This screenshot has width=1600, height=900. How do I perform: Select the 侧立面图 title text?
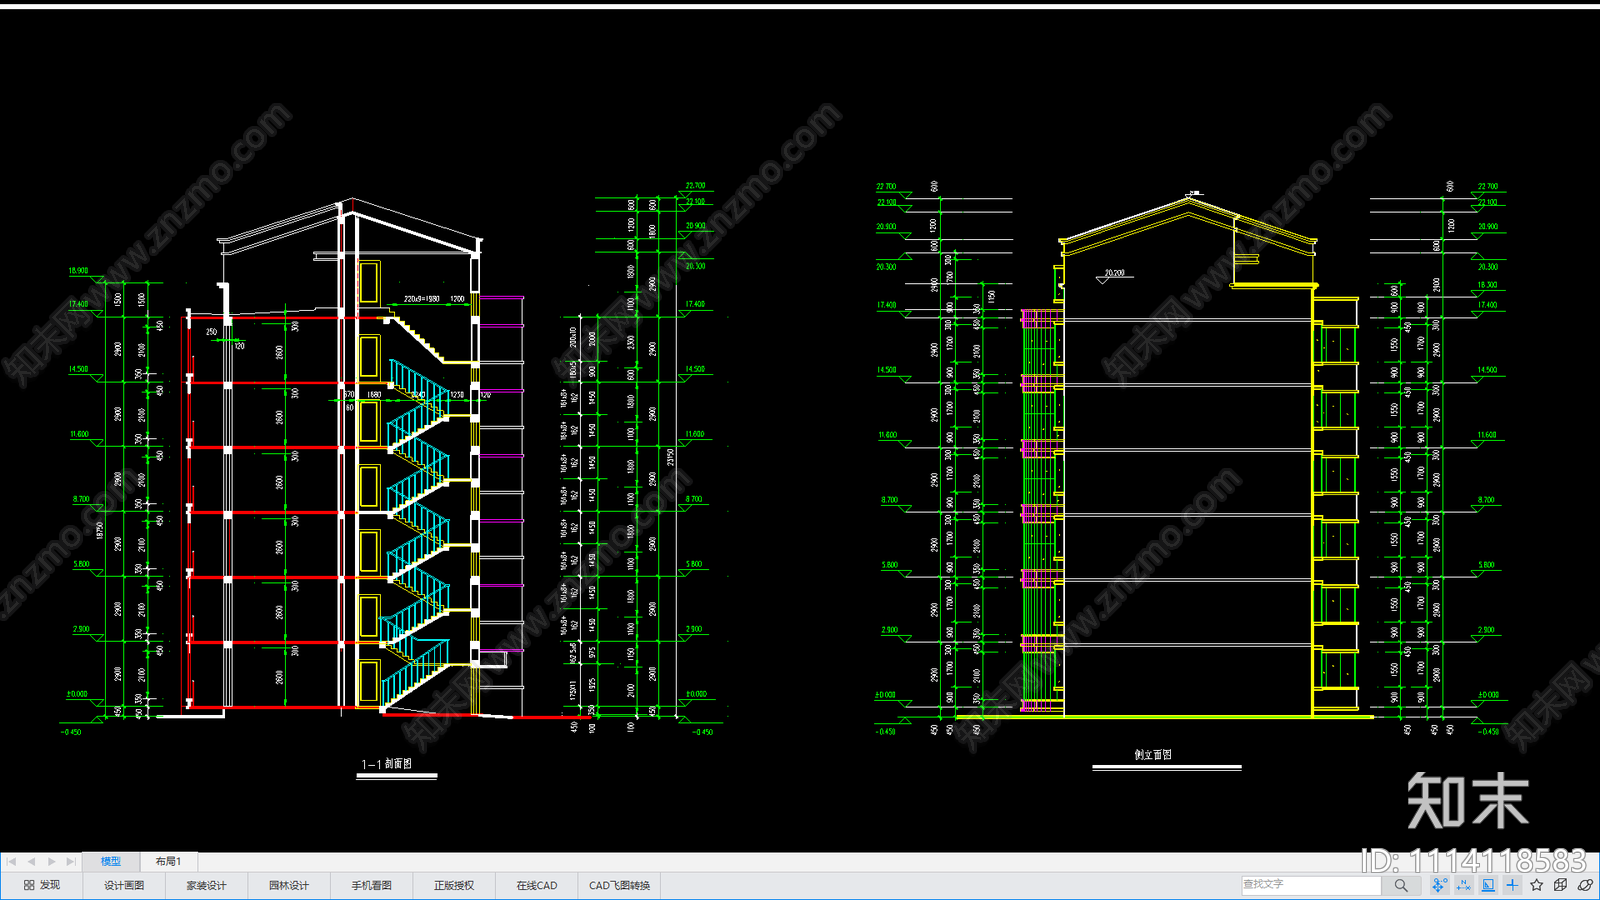pos(1153,755)
